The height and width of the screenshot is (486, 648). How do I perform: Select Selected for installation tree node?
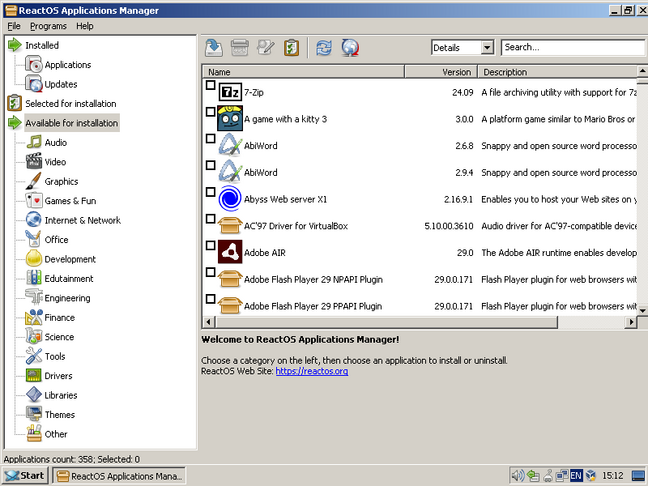pos(71,104)
